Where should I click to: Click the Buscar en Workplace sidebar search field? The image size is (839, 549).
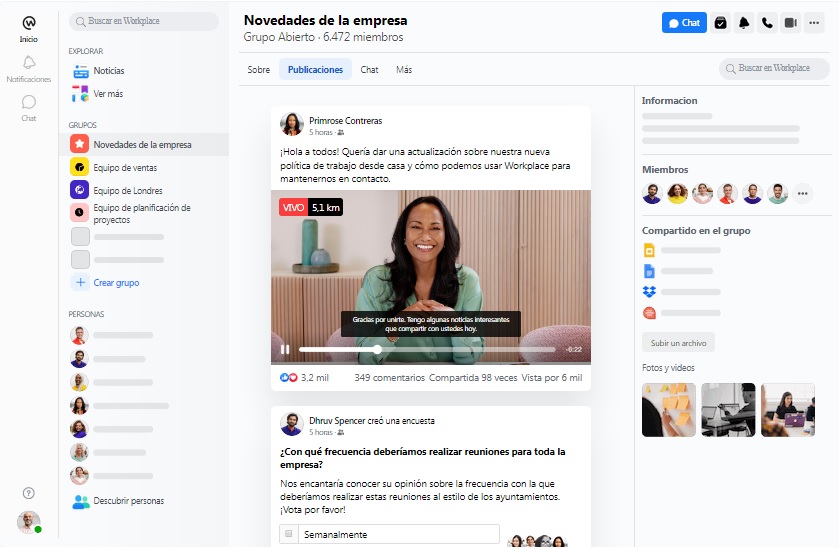(144, 21)
